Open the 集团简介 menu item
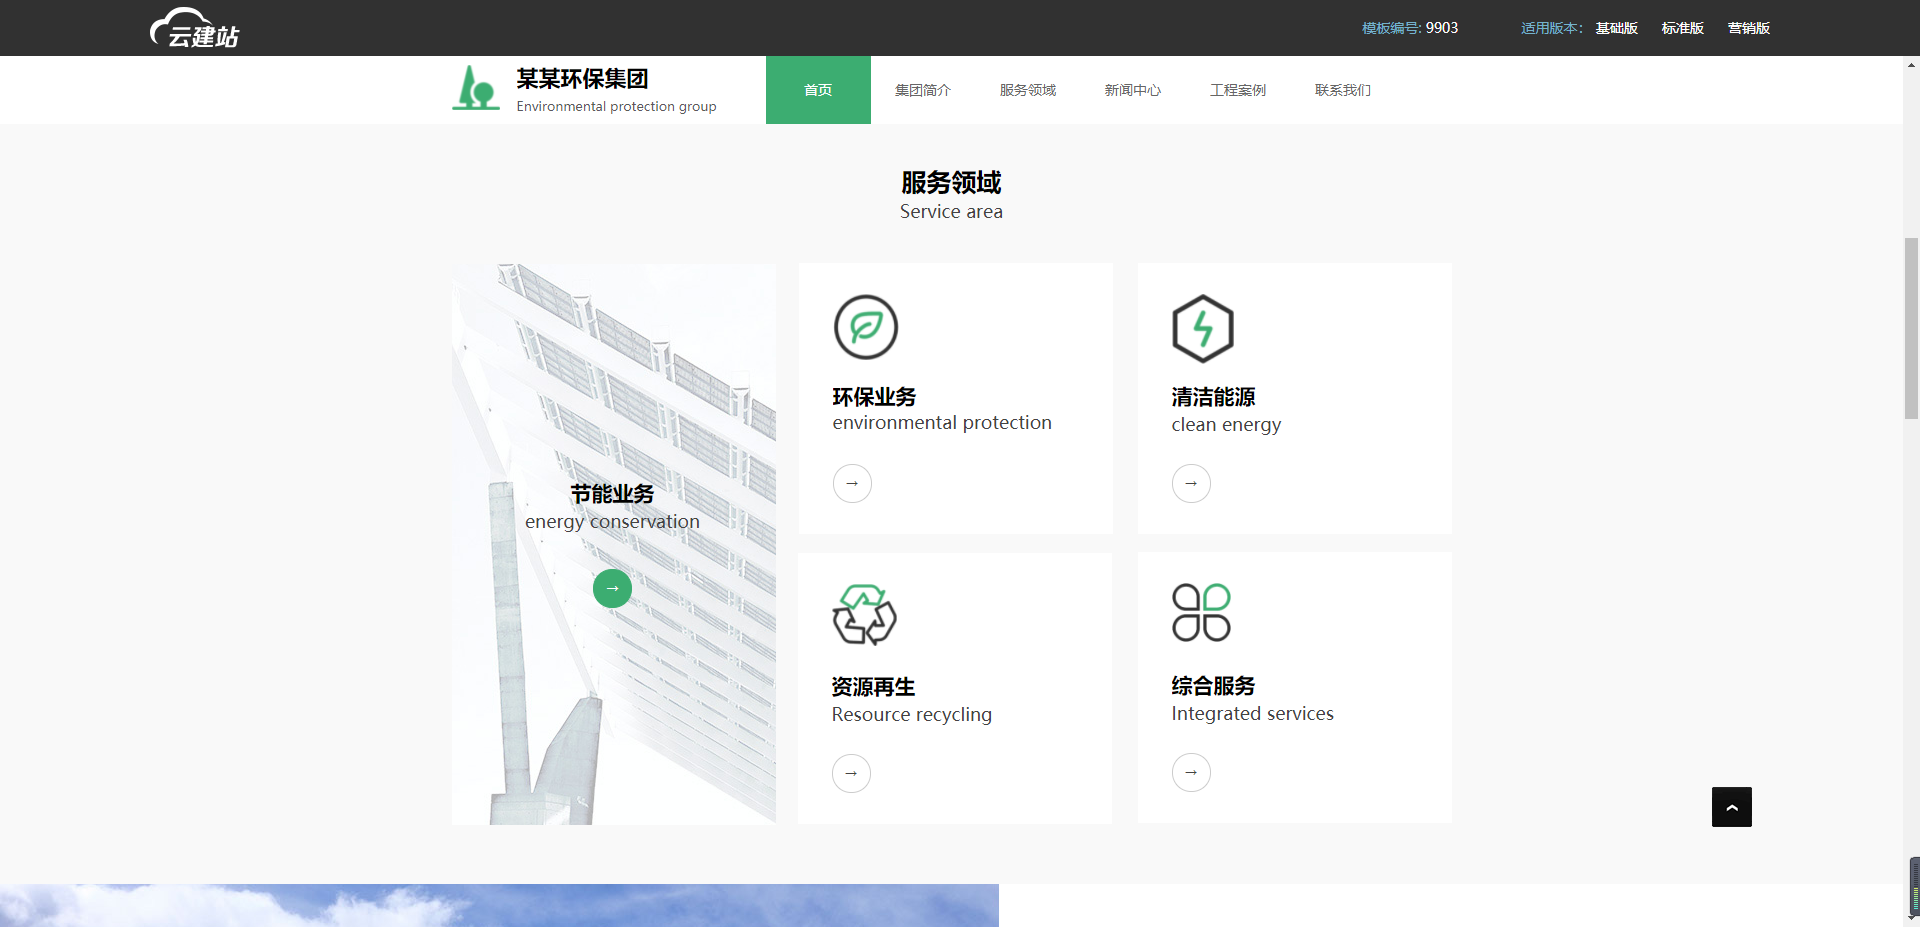1920x937 pixels. [x=922, y=90]
